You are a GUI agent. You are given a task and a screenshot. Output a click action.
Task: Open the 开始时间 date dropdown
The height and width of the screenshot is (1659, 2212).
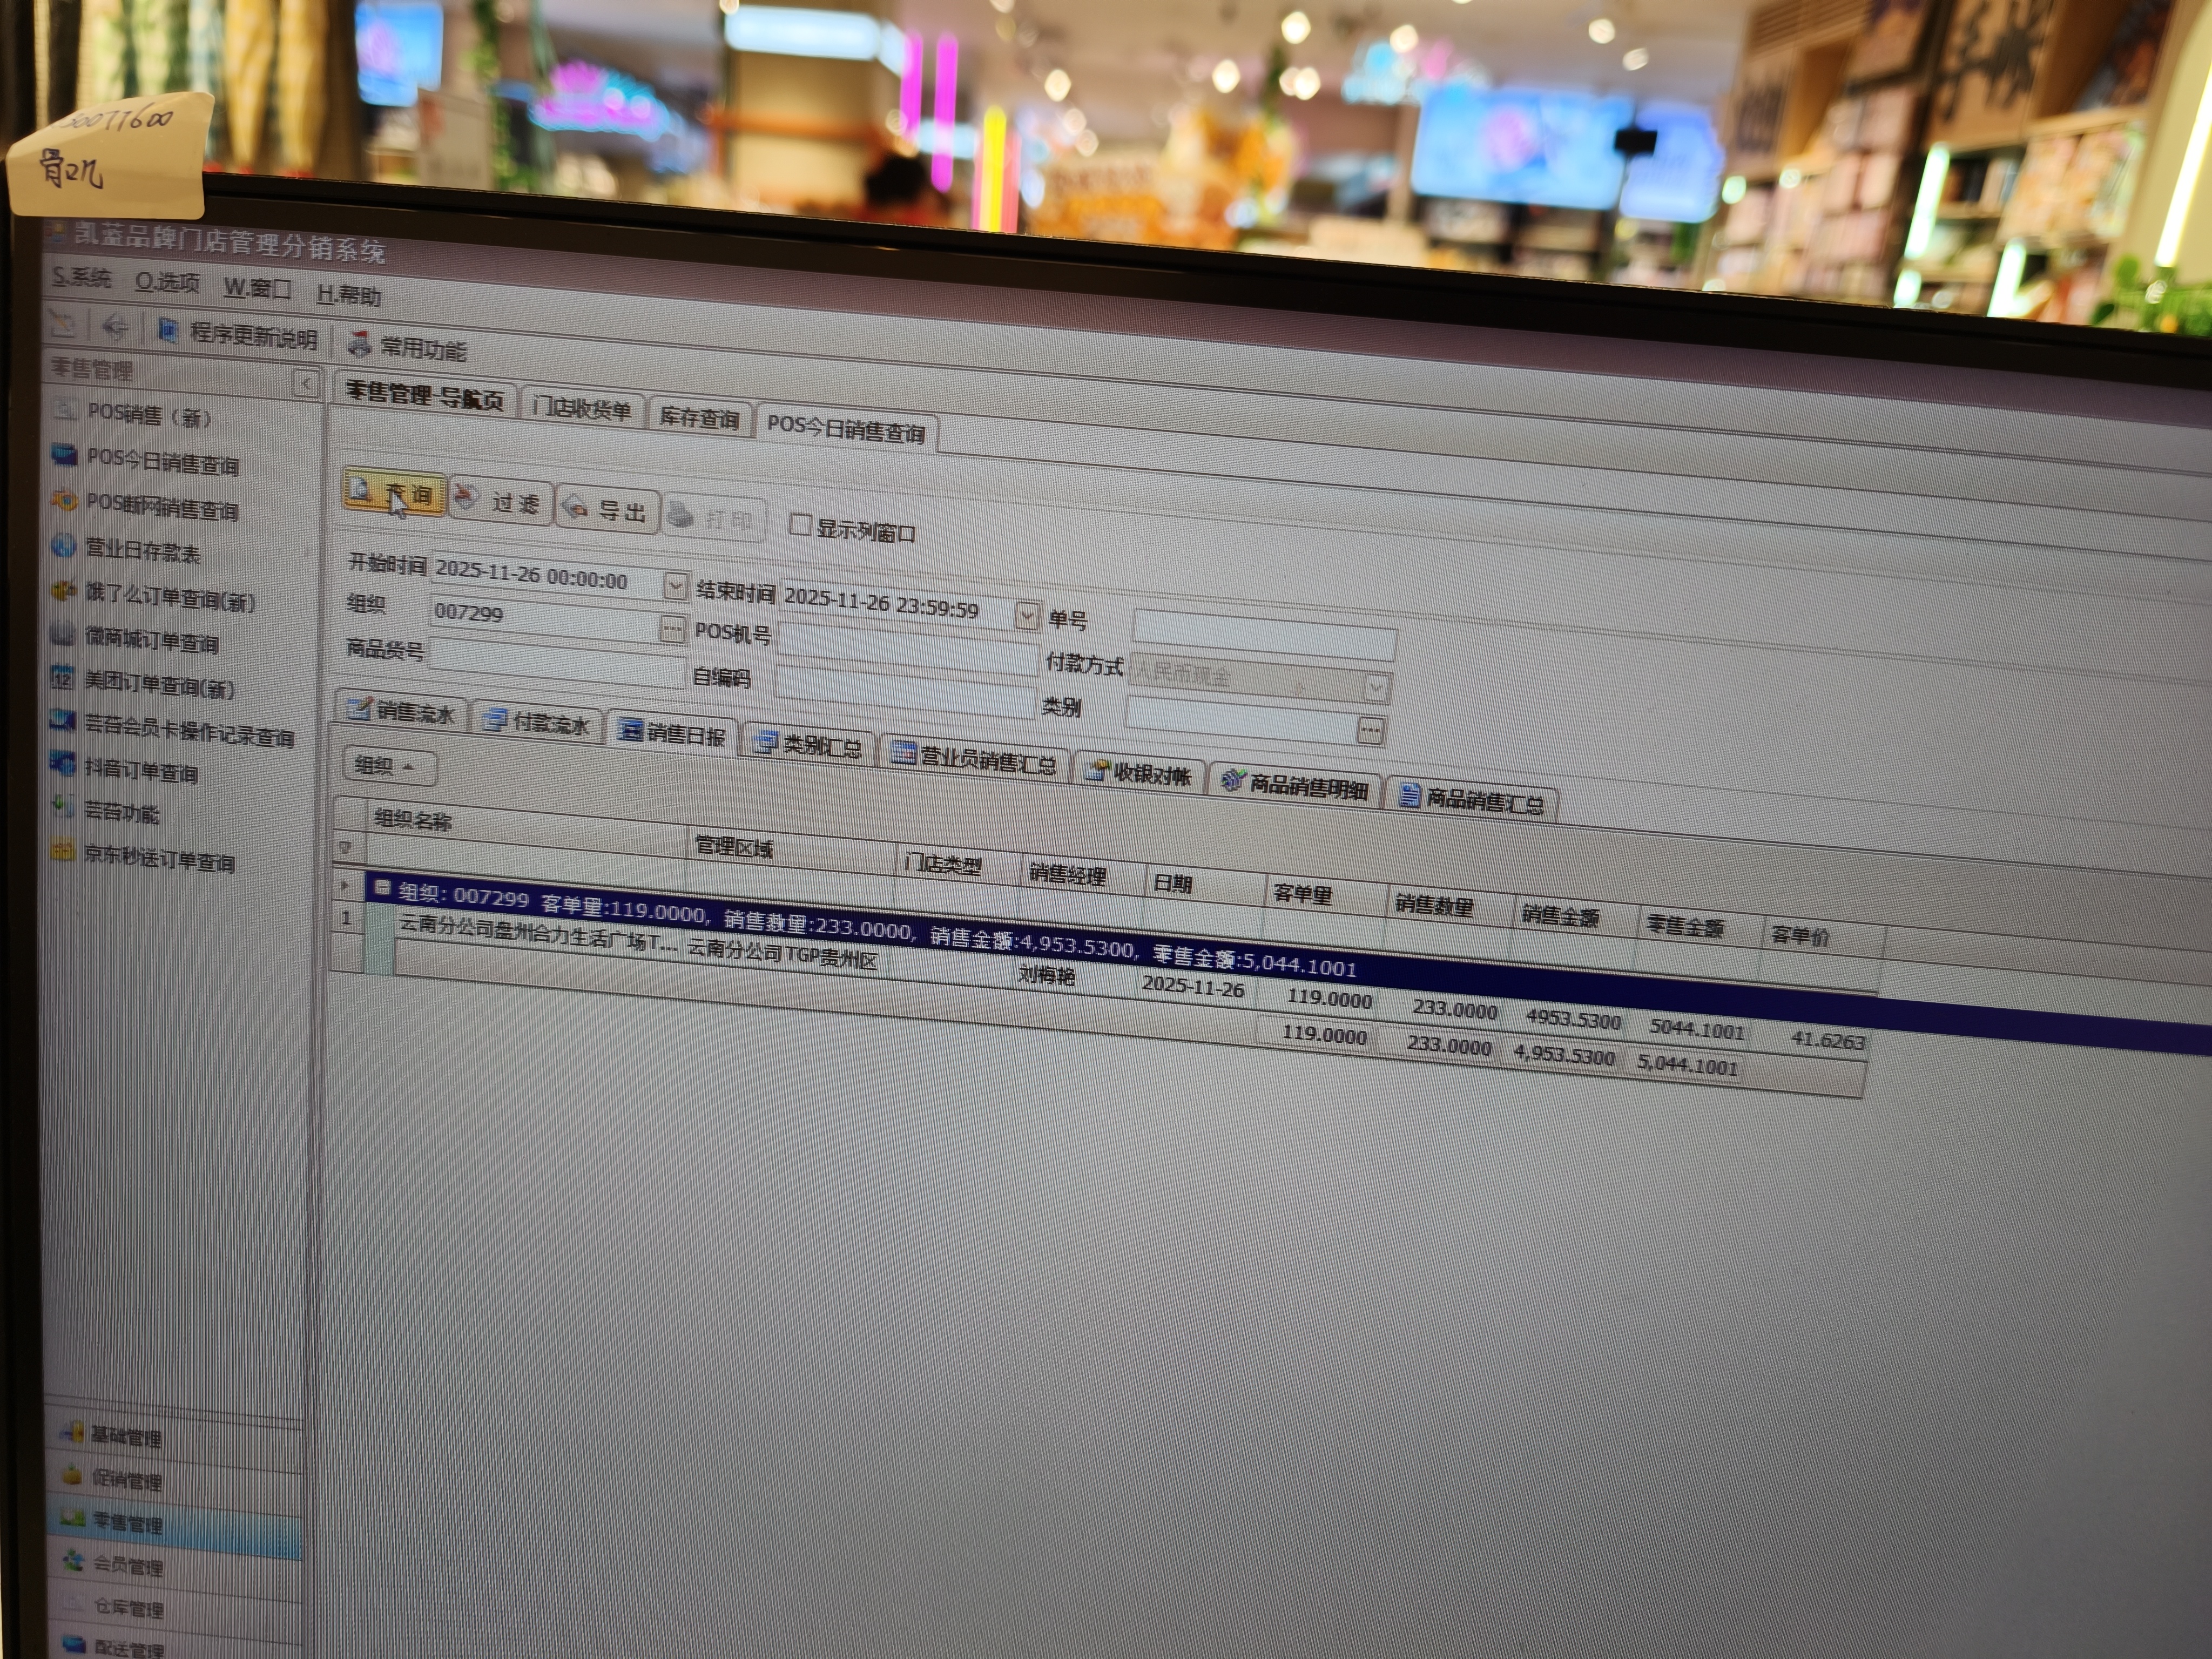675,586
